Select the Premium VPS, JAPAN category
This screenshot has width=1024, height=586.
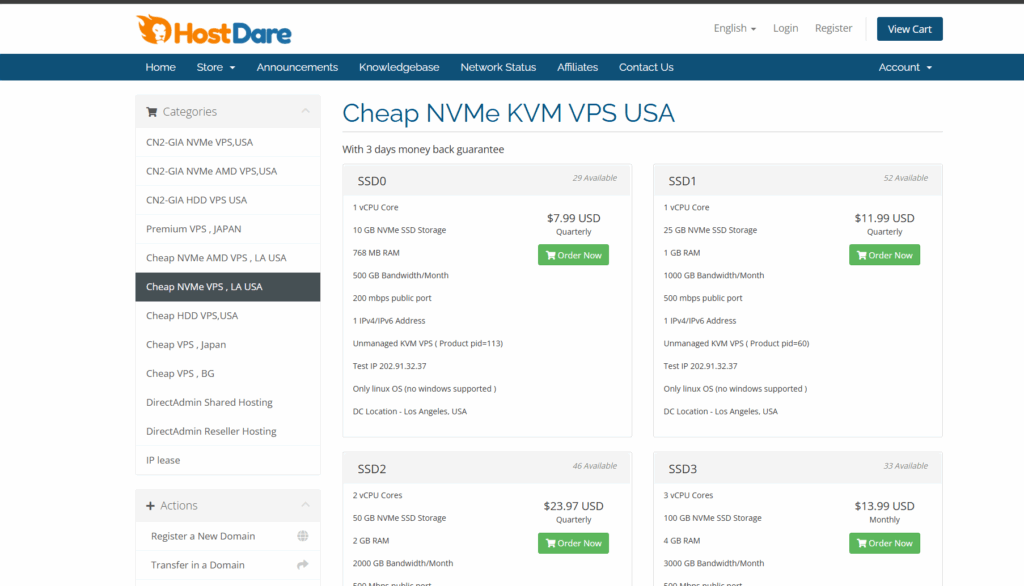[228, 229]
